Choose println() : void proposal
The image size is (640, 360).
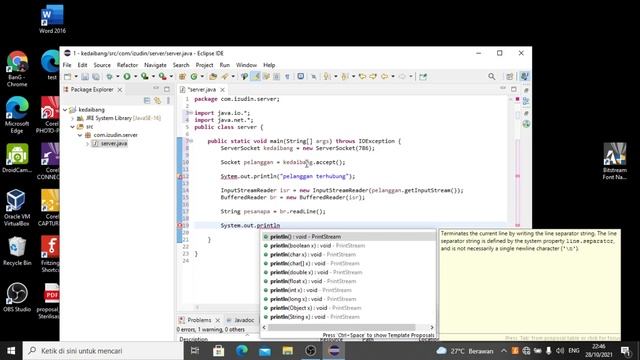coord(348,237)
